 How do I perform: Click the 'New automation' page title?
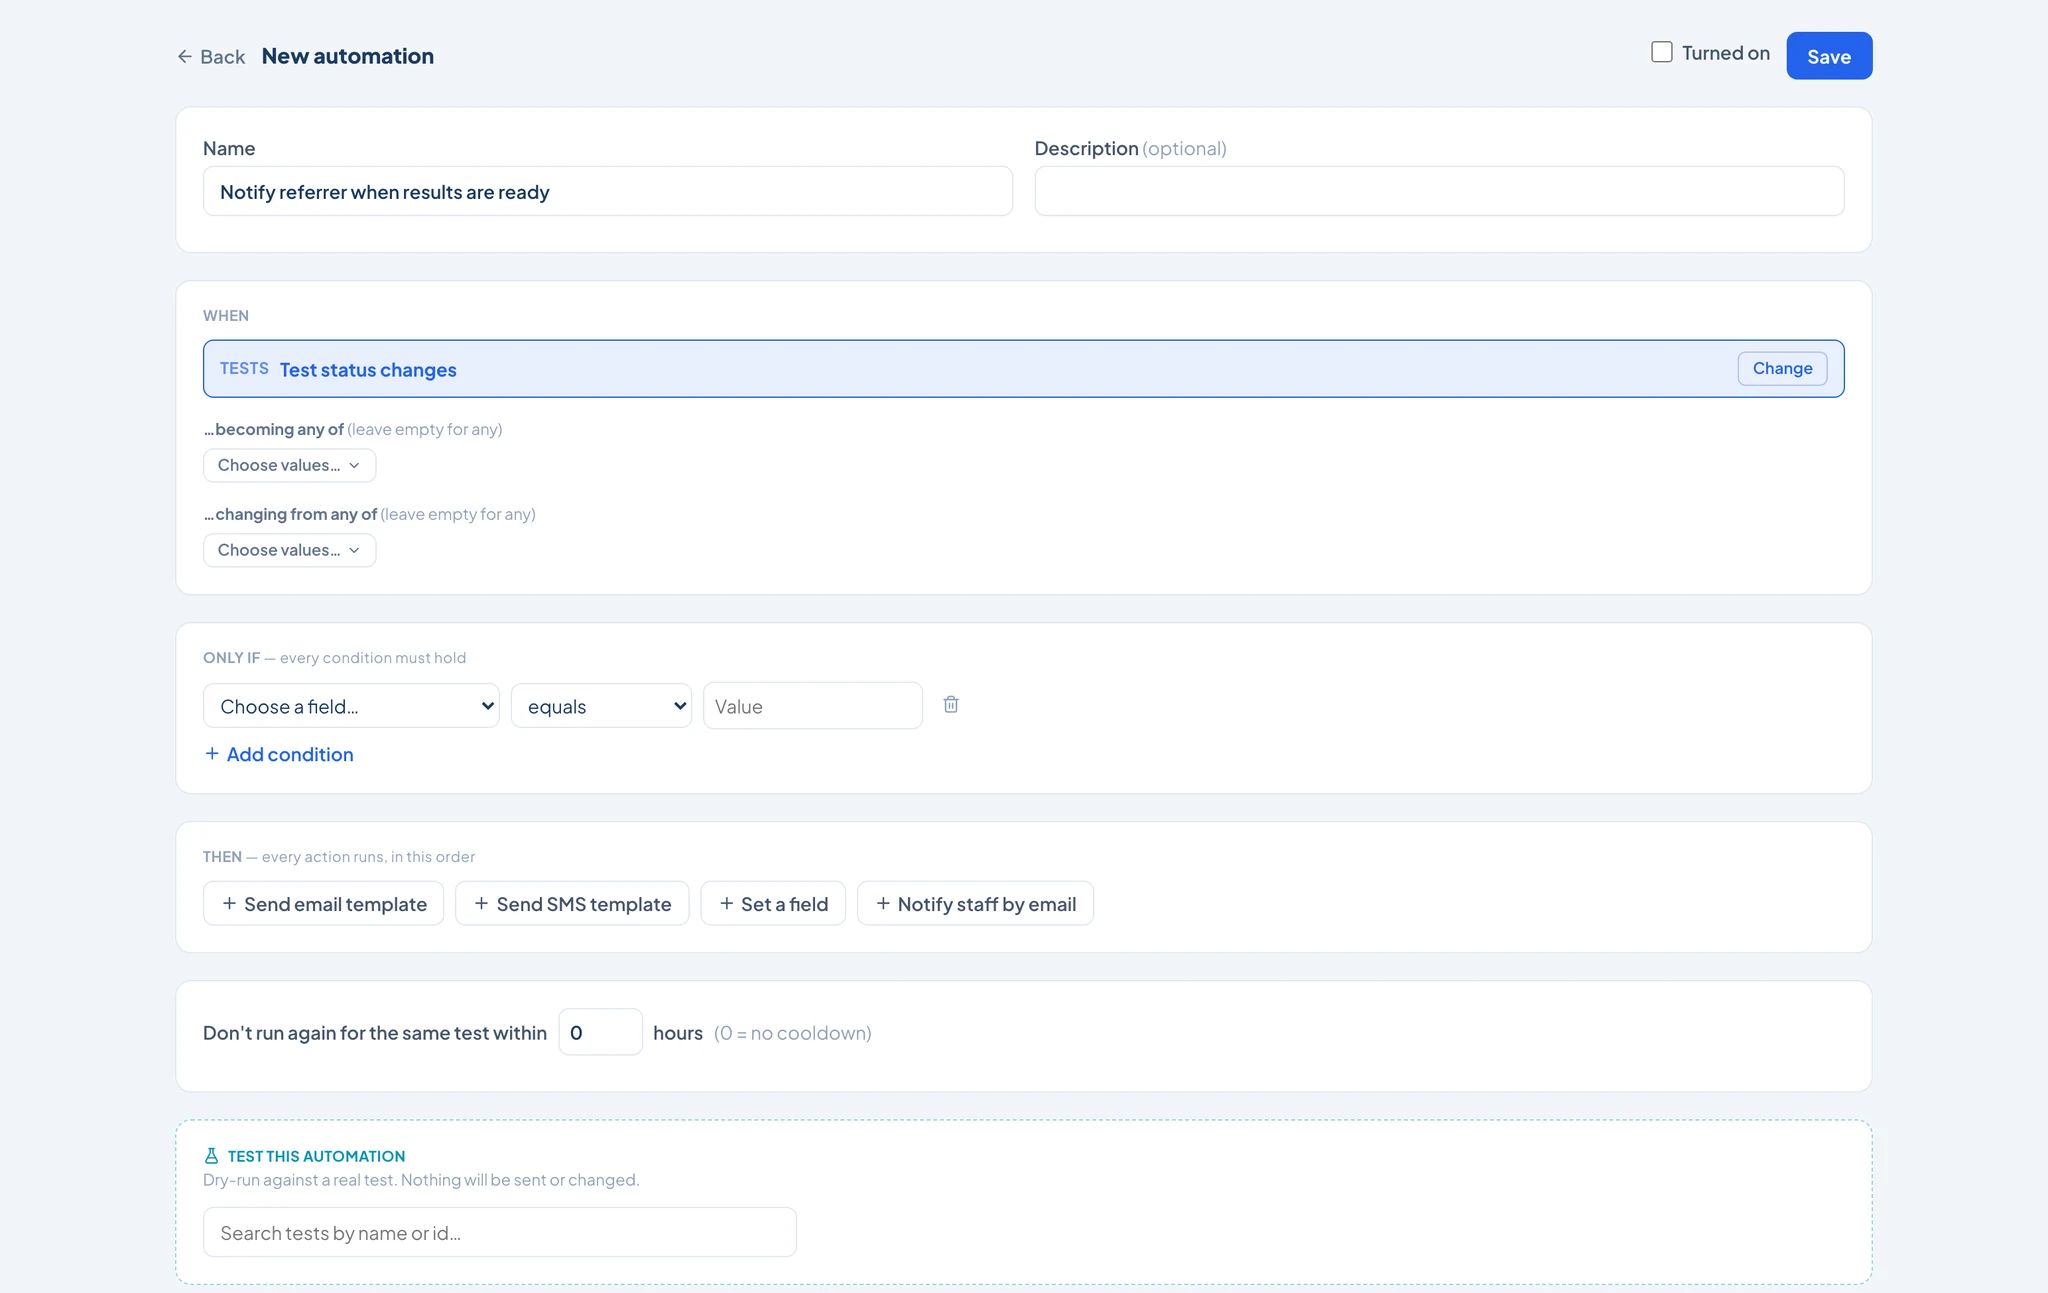[x=348, y=56]
